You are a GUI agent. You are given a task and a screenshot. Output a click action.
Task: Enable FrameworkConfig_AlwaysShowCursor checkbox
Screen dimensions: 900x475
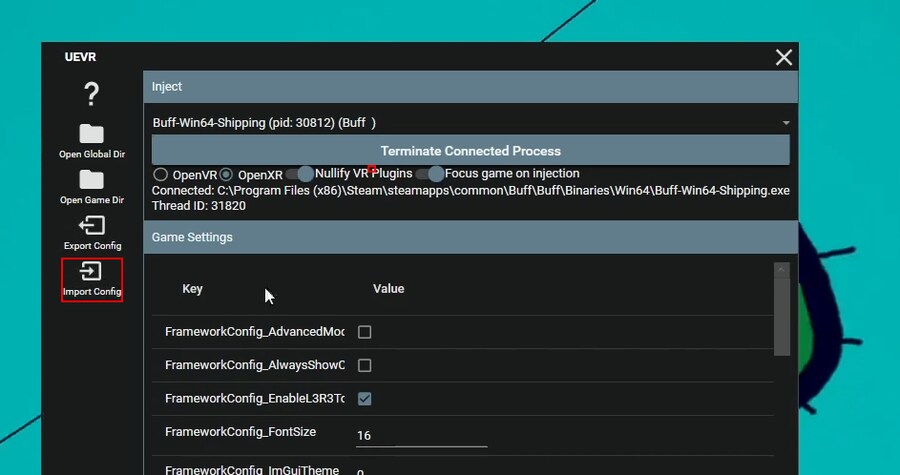coord(365,365)
